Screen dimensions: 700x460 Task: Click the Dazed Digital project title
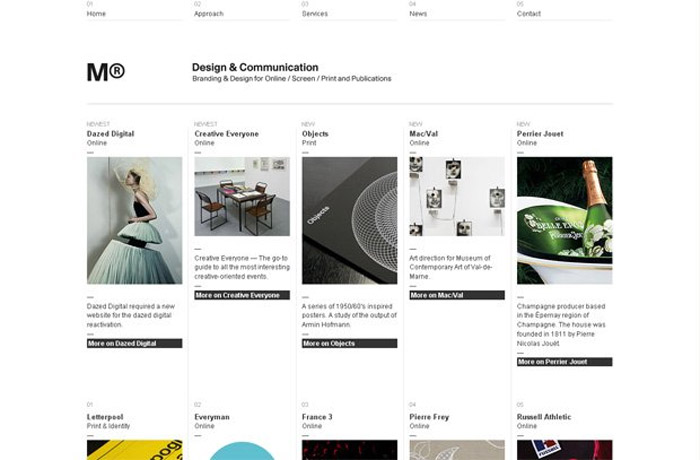point(110,134)
